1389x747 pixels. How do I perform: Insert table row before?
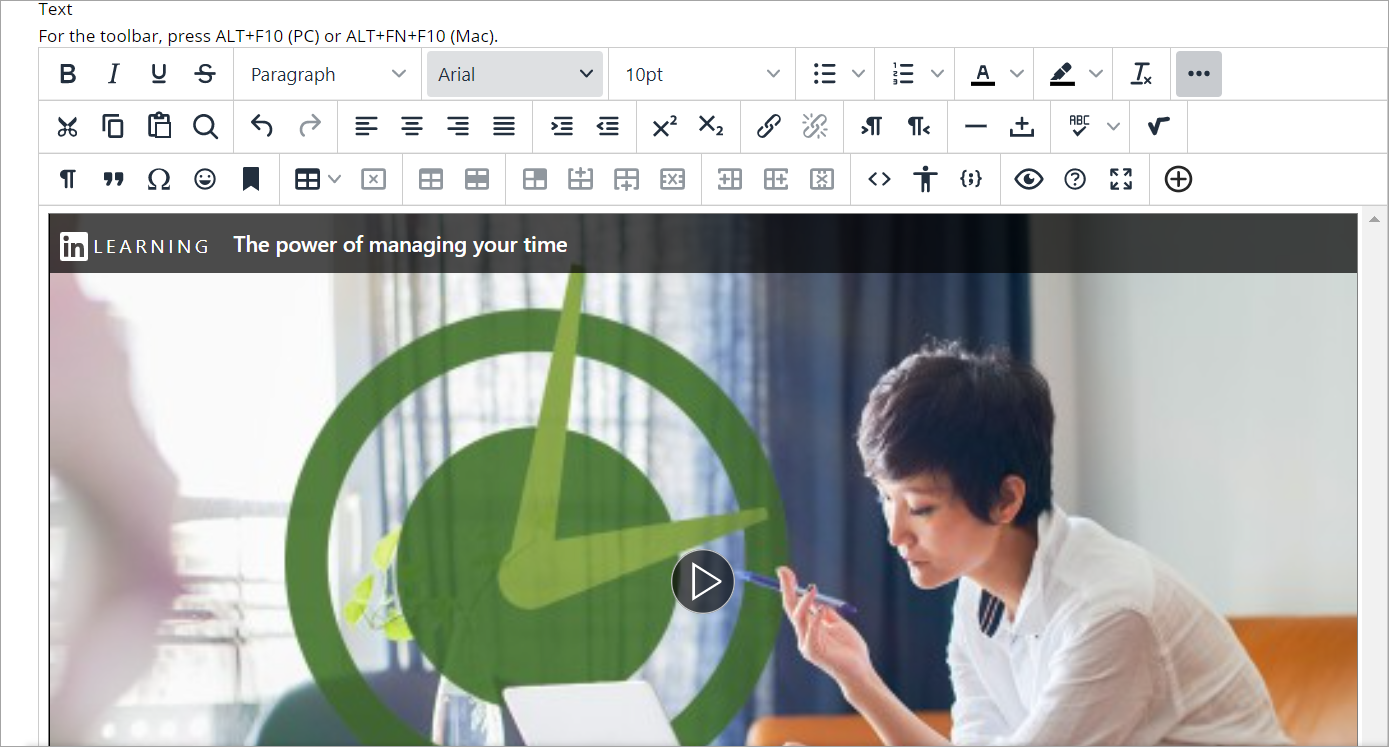pyautogui.click(x=580, y=179)
